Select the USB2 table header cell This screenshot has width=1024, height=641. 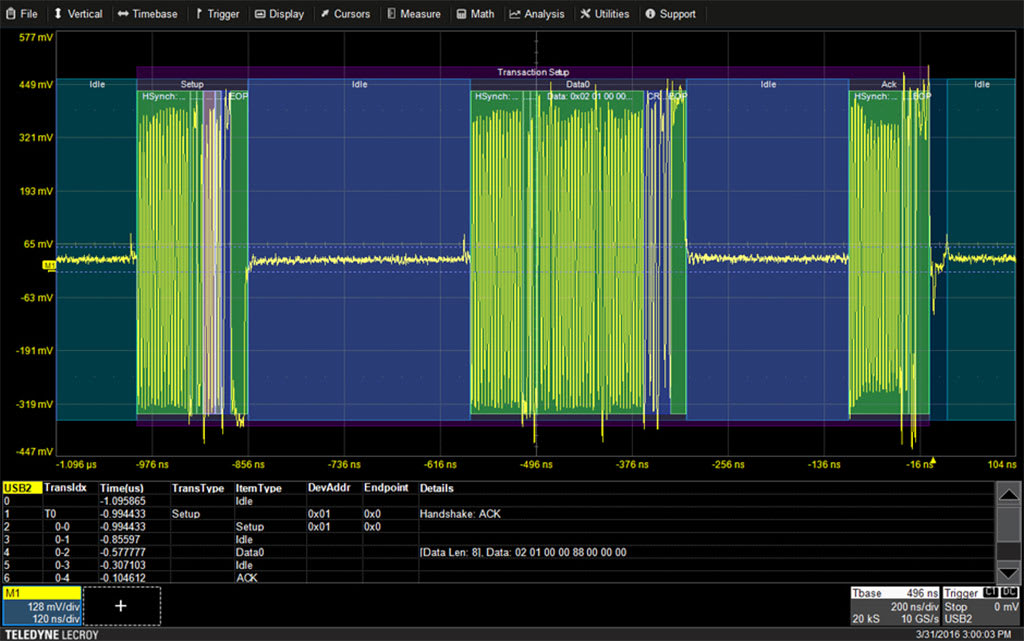(22, 488)
